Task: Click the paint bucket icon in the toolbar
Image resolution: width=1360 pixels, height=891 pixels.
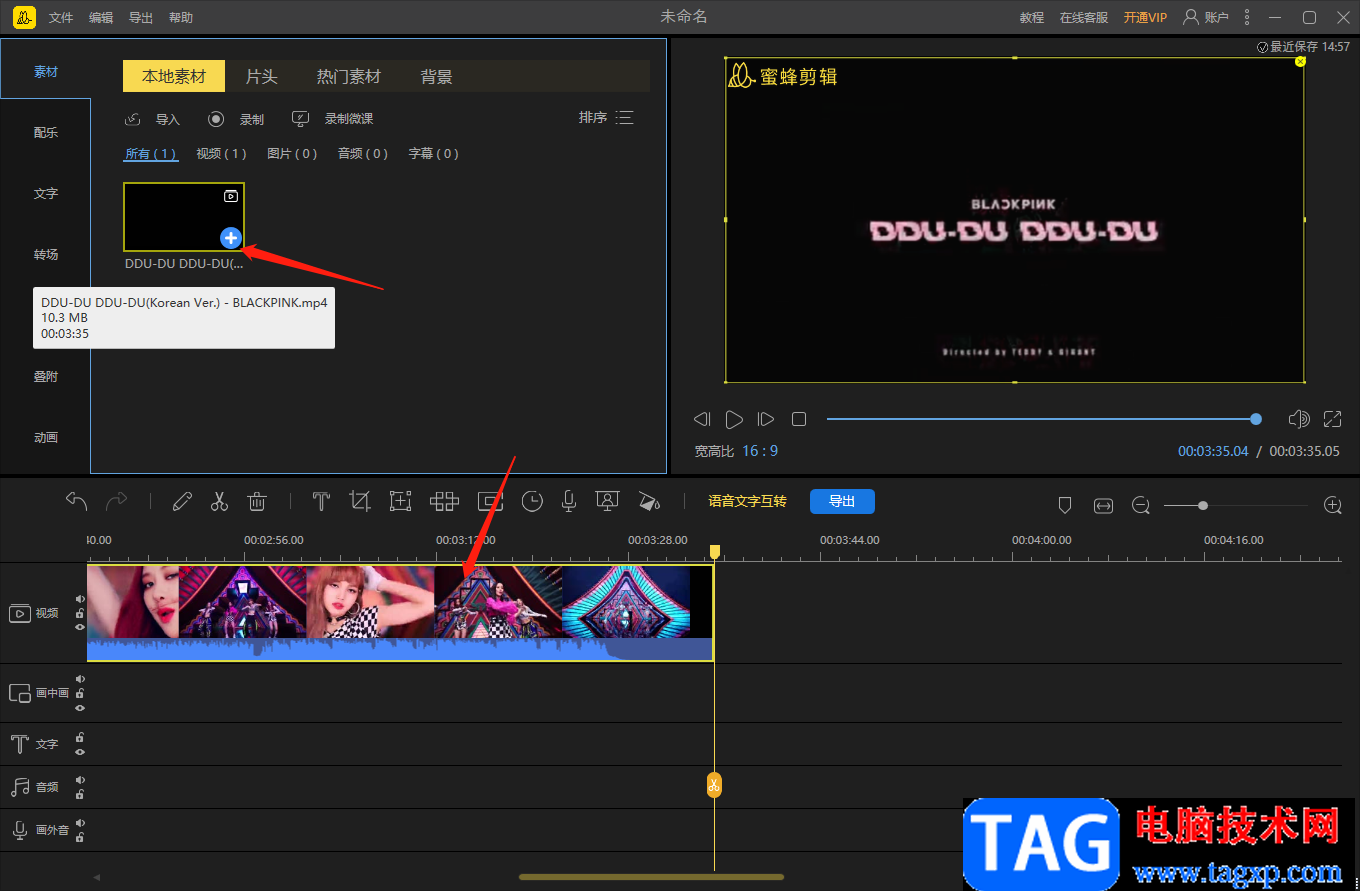Action: 650,501
